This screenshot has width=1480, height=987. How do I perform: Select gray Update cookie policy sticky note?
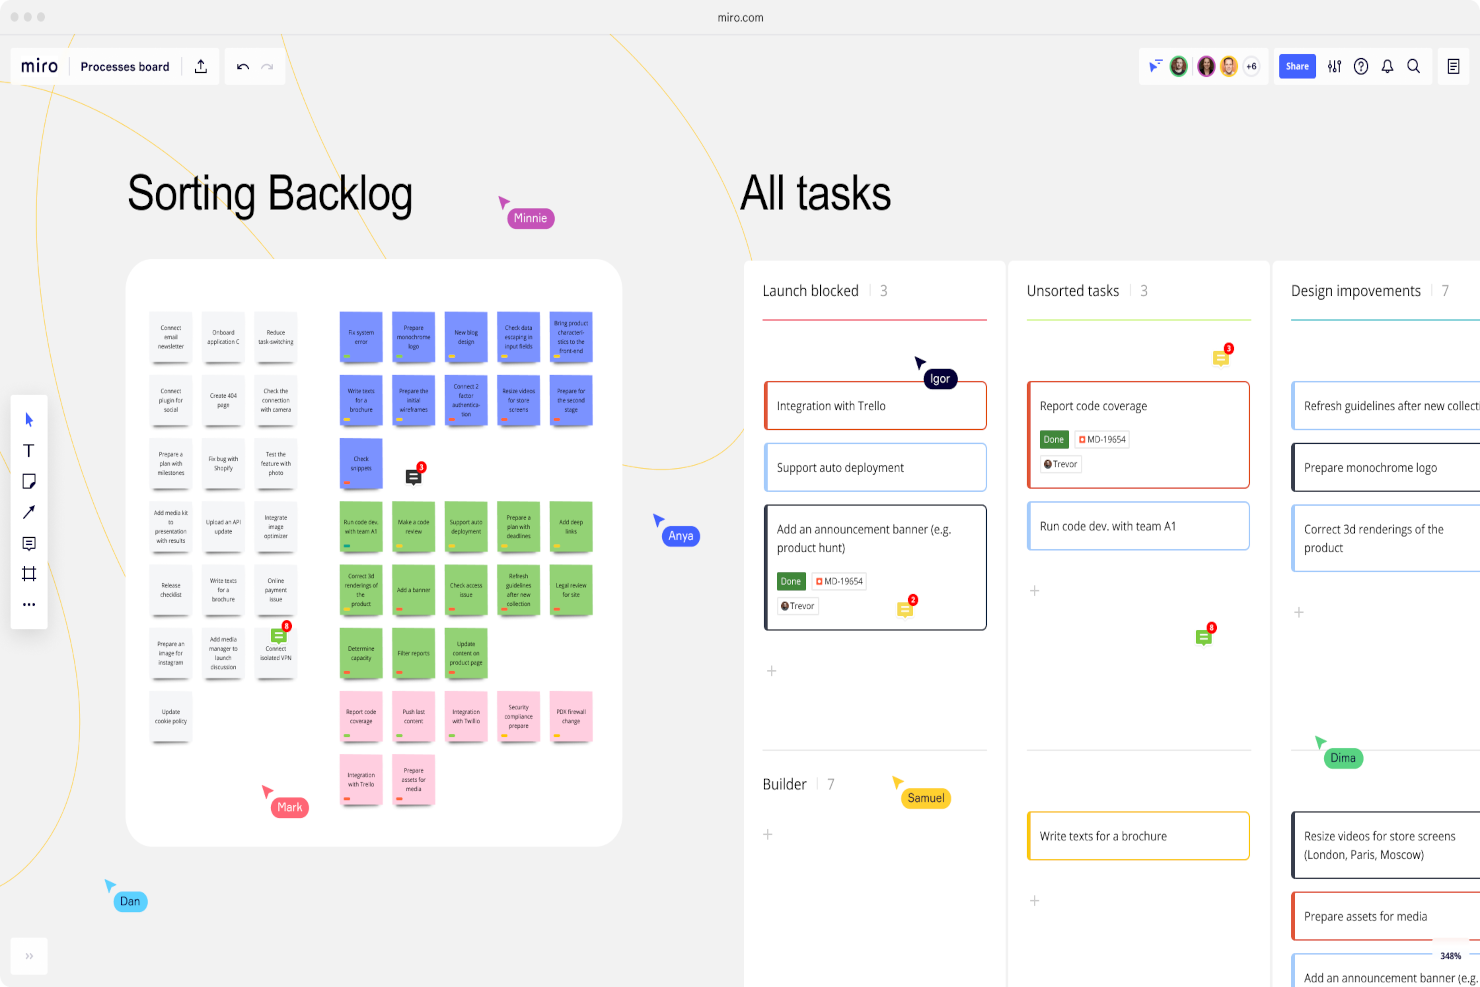point(171,717)
